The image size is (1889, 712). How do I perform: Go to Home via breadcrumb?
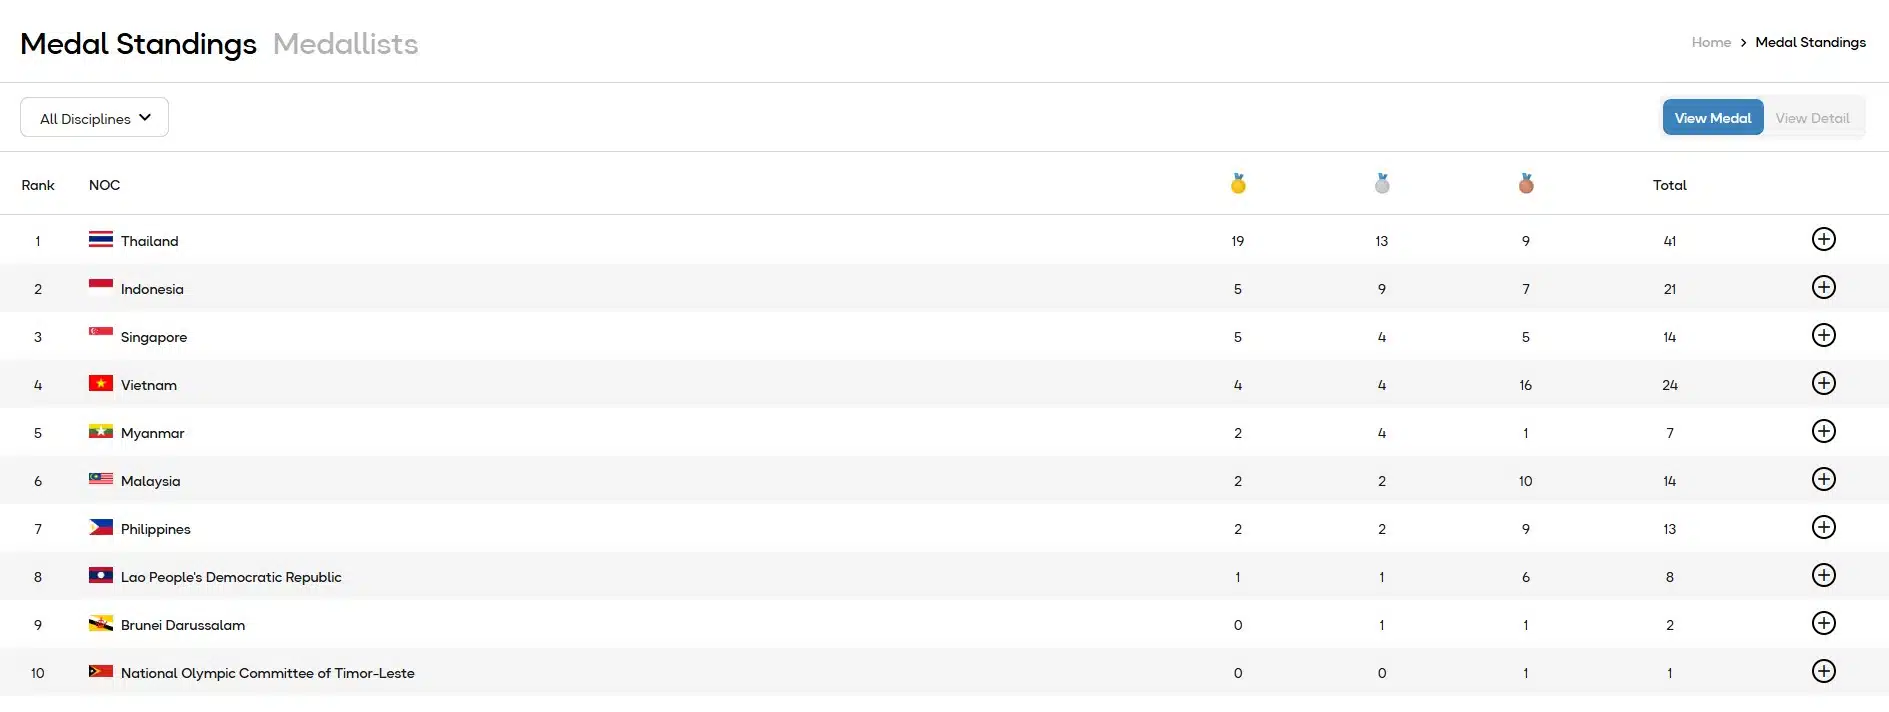[1710, 42]
